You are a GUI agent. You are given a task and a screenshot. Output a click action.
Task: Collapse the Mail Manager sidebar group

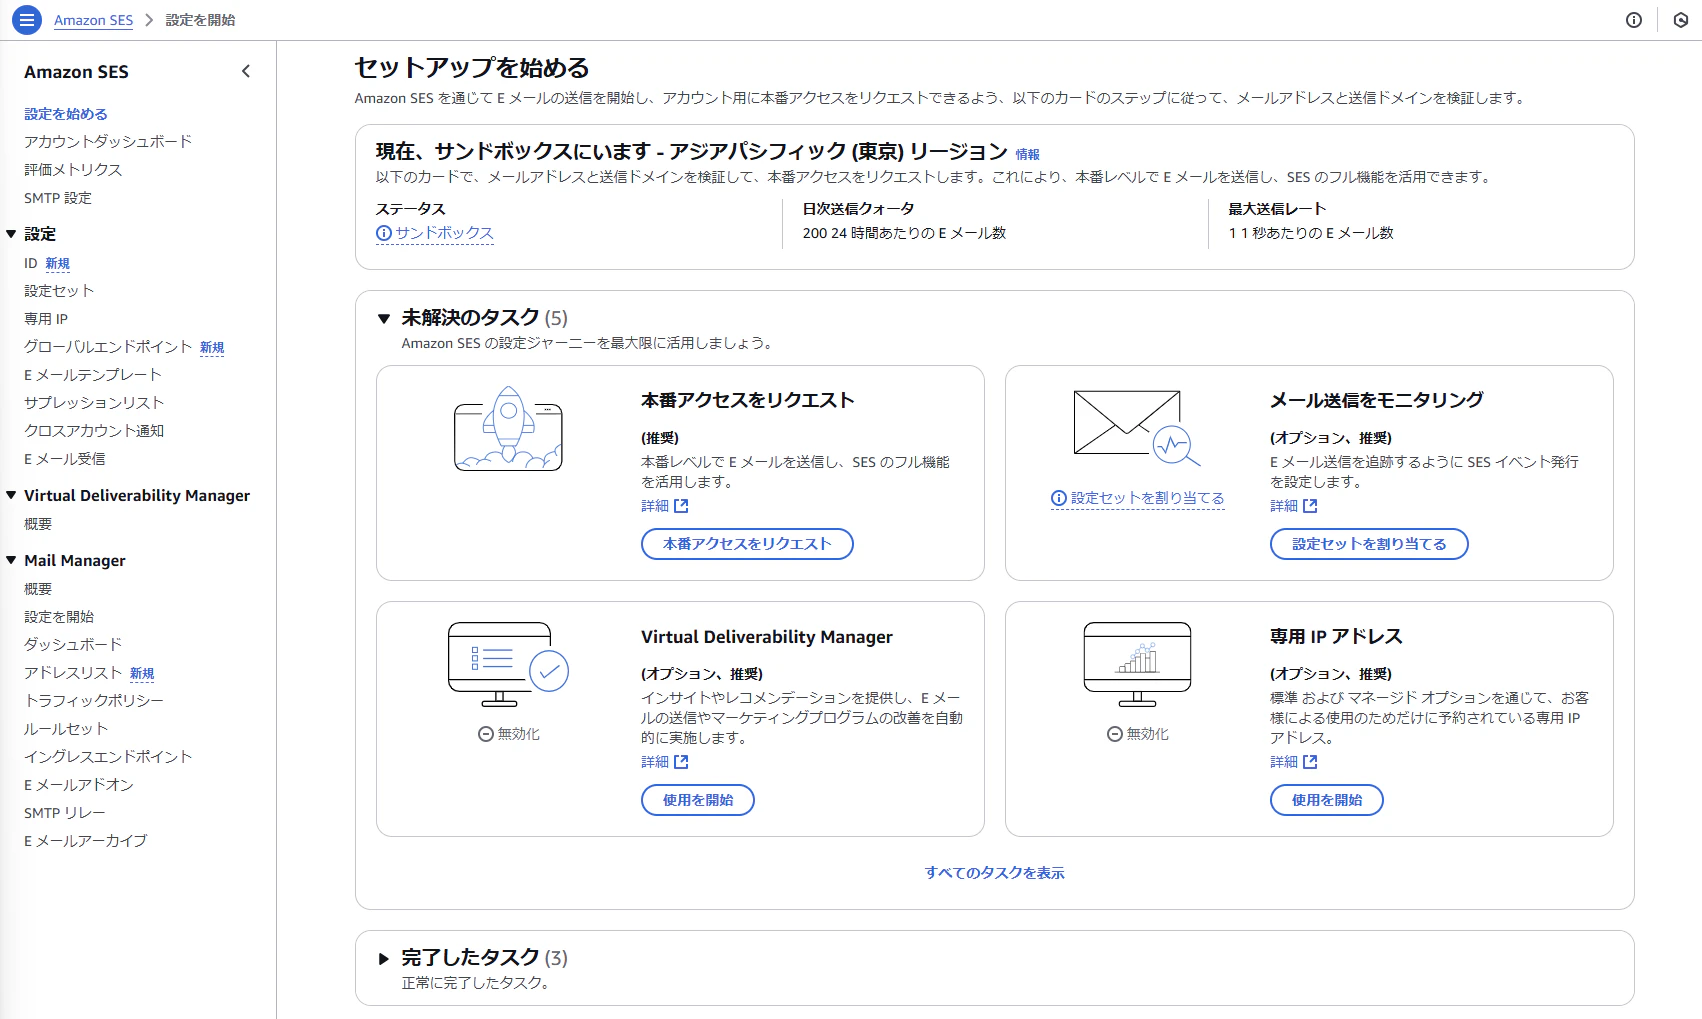[x=11, y=560]
